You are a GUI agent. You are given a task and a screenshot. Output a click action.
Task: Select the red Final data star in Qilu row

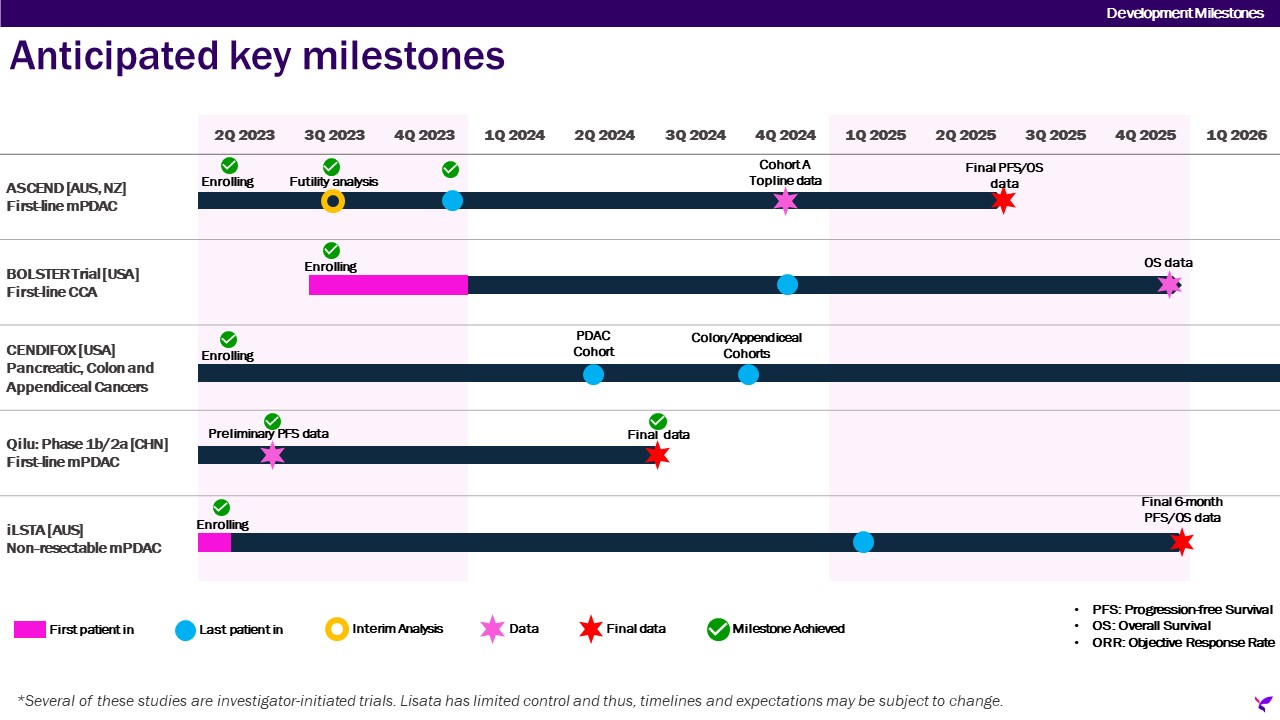[657, 456]
